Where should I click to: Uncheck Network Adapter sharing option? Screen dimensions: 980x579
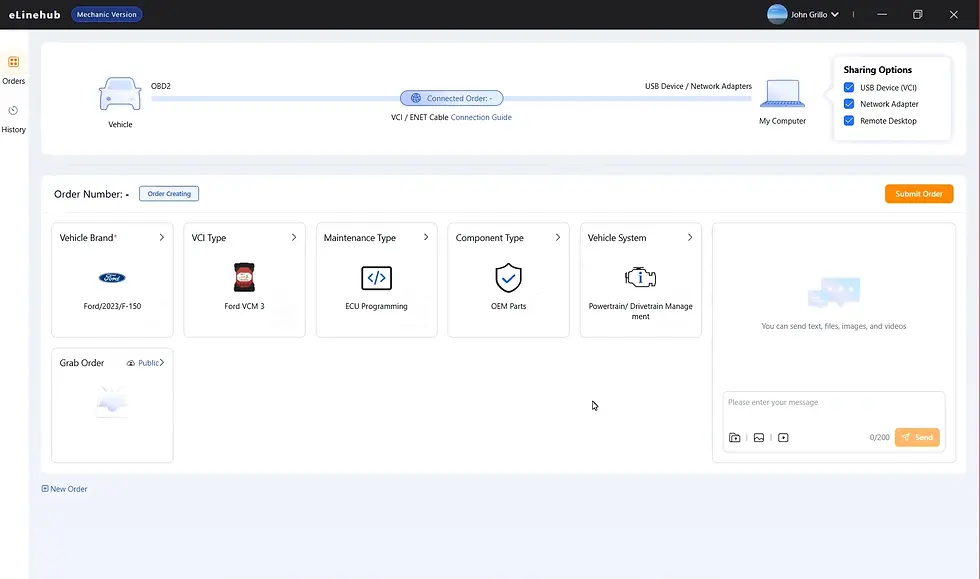pos(849,104)
